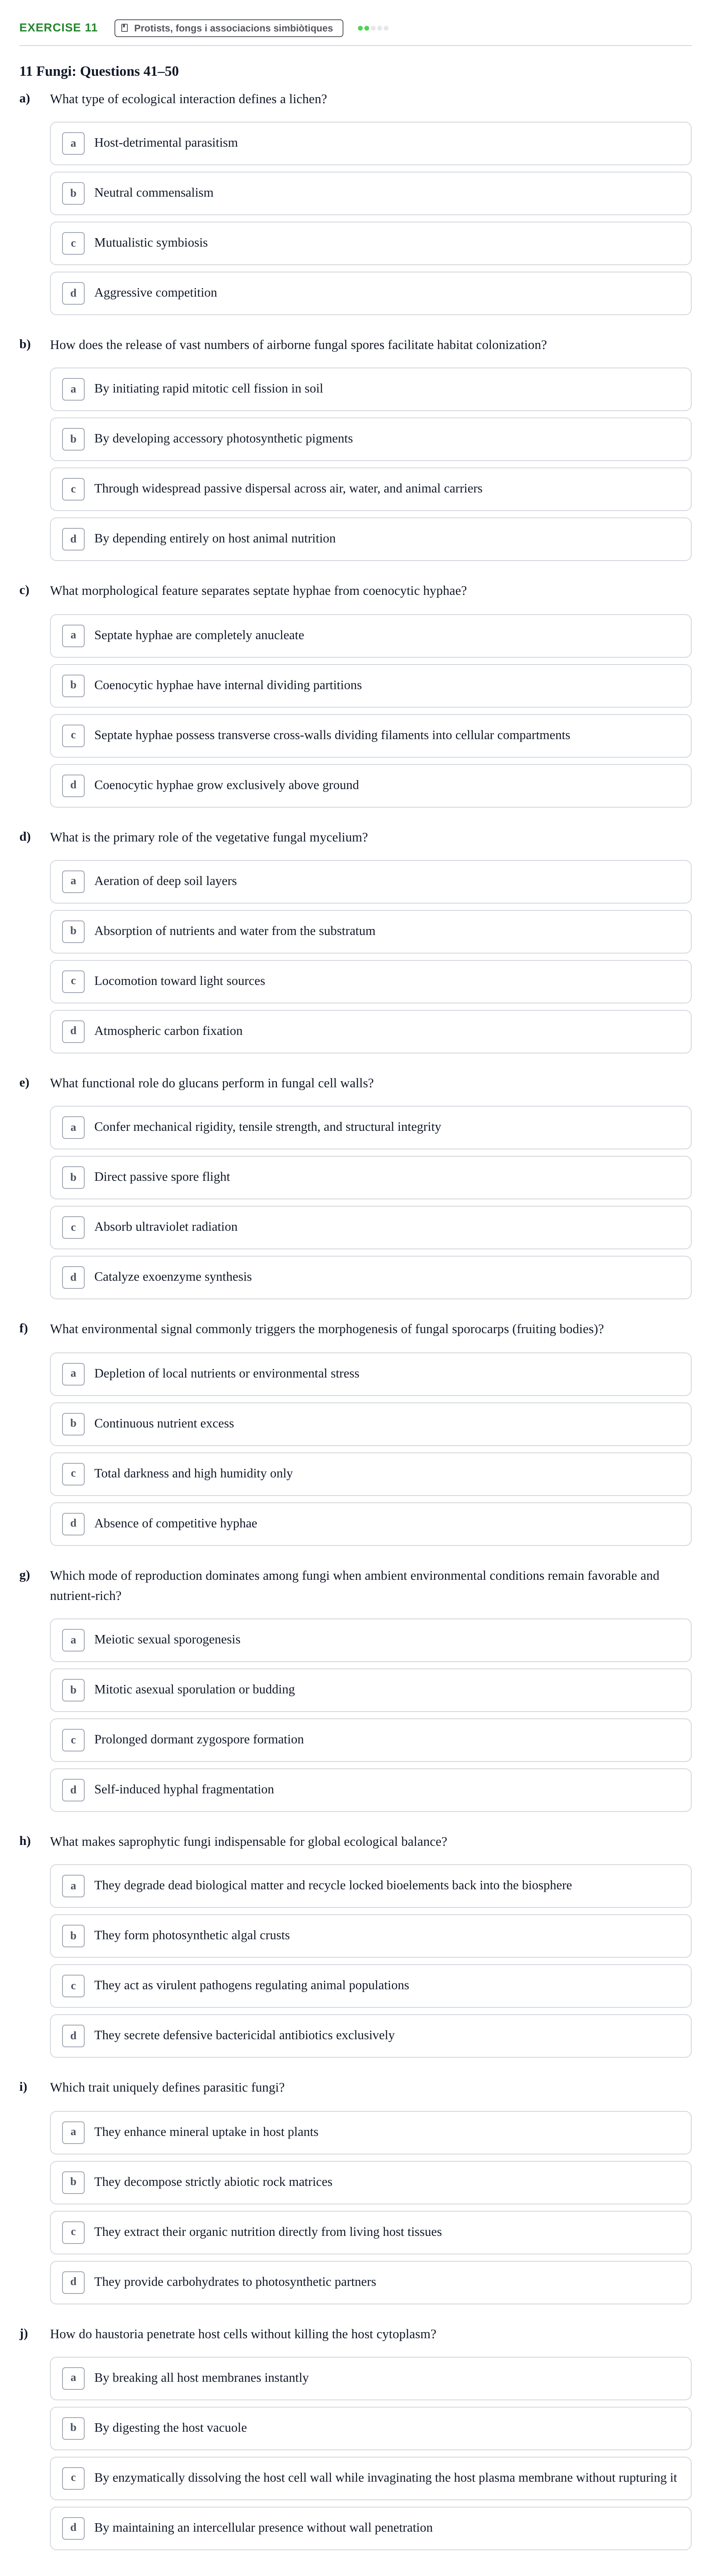The image size is (711, 2576).
Task: Click the green progress dots indicator
Action: click(373, 28)
